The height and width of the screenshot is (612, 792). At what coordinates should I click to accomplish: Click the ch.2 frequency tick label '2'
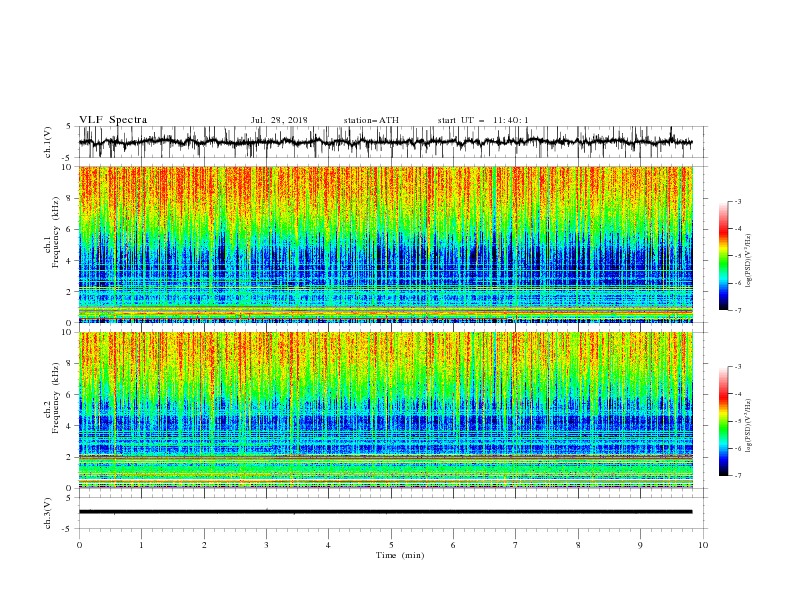70,457
